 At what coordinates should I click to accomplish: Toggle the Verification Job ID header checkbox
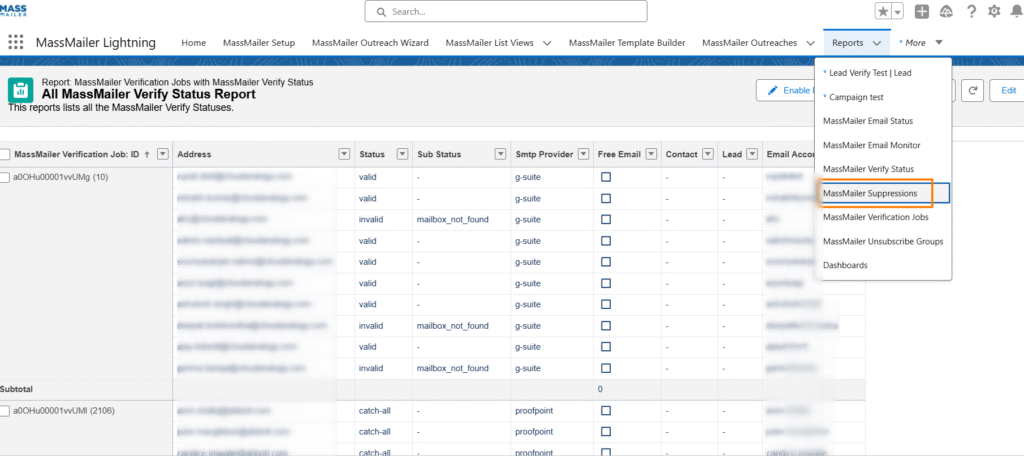6,154
